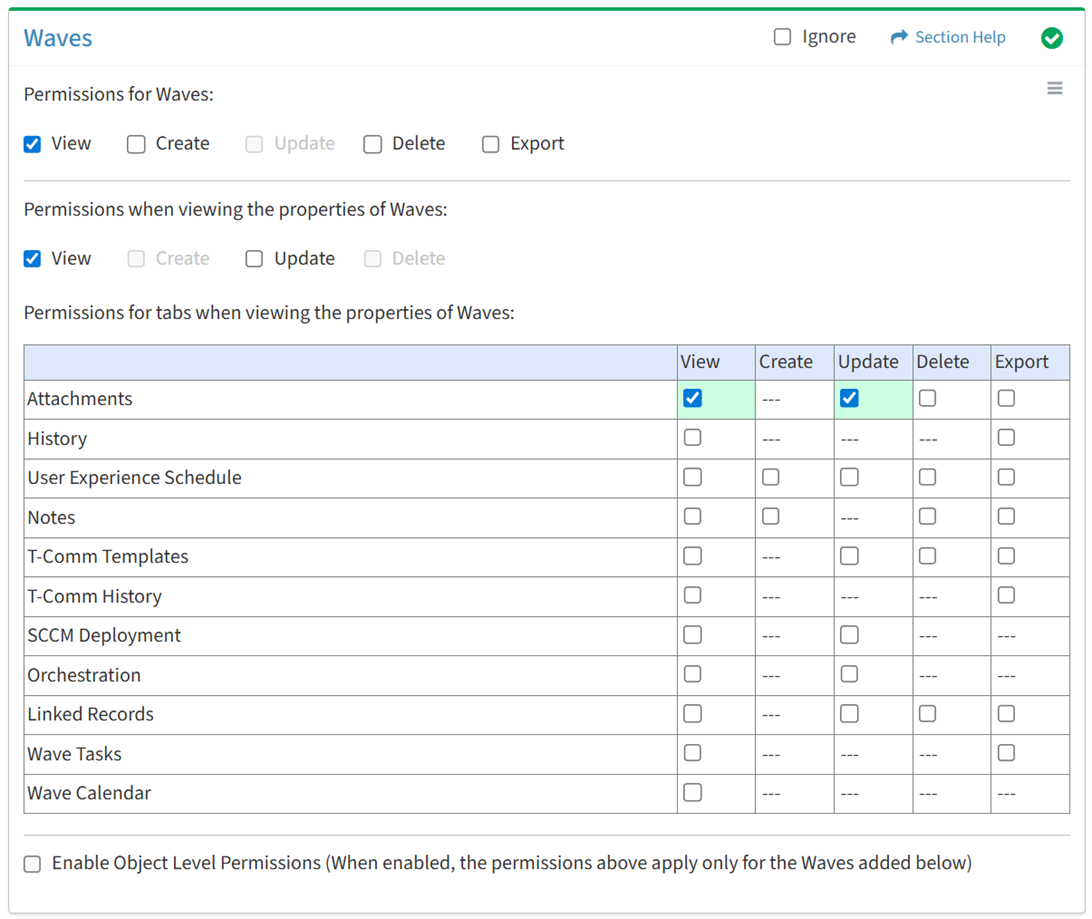The width and height of the screenshot is (1092, 919).
Task: Click the green checkmark status icon
Action: tap(1051, 38)
